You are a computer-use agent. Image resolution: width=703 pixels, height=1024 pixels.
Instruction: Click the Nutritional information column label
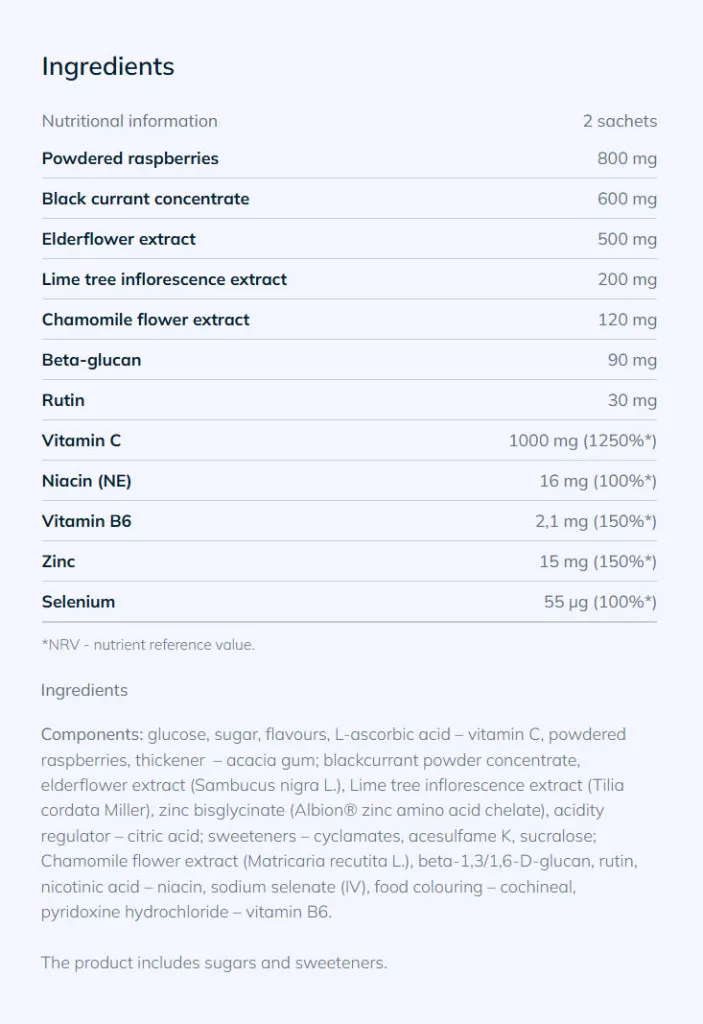pyautogui.click(x=130, y=121)
